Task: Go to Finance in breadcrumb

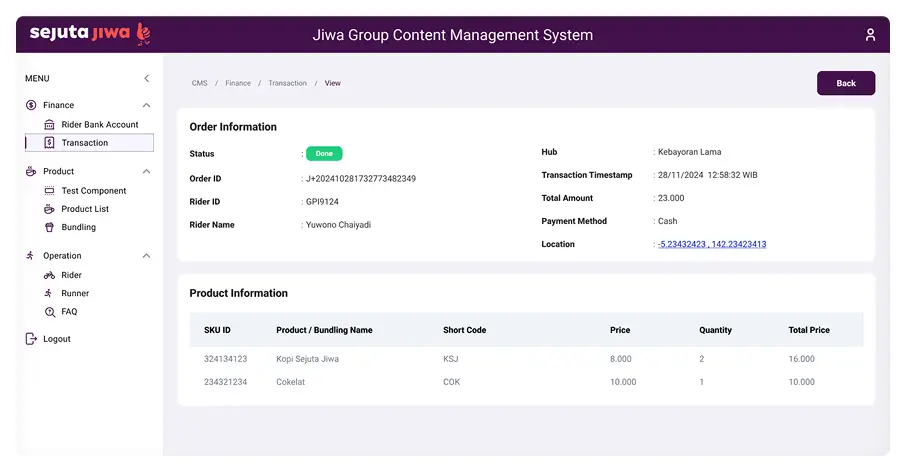Action: pyautogui.click(x=238, y=83)
